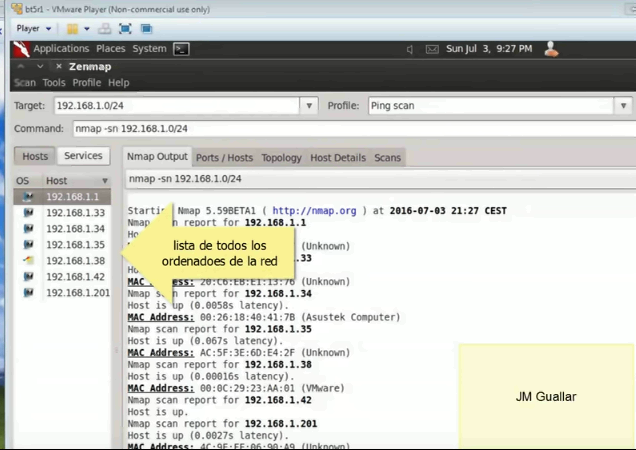Click the OS icon beside host 192.168.1.201
The width and height of the screenshot is (636, 450).
(x=27, y=293)
